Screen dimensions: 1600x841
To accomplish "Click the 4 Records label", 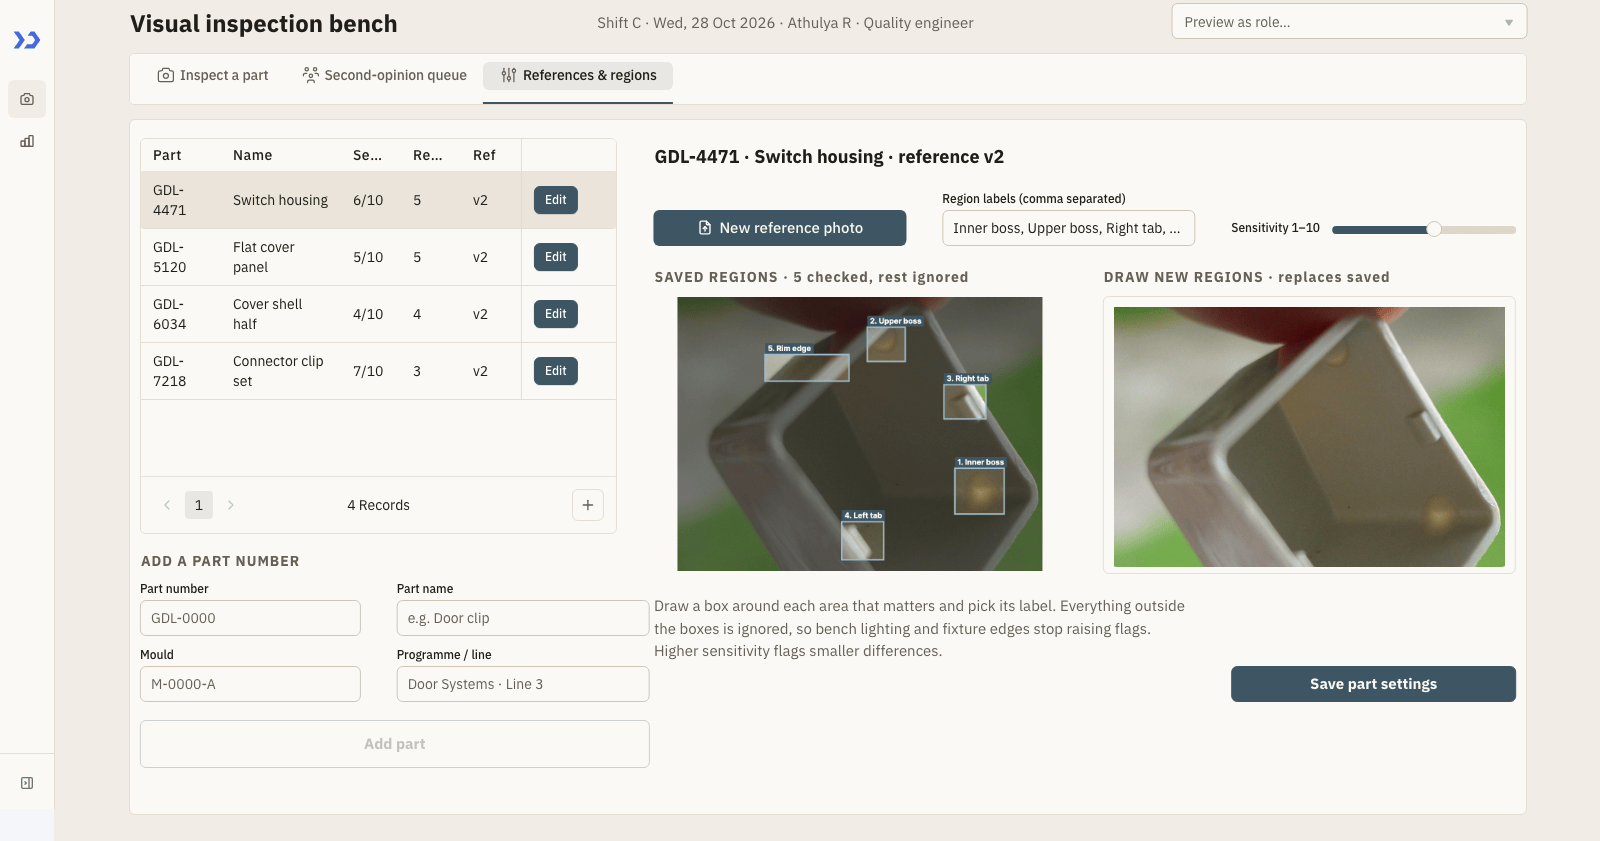I will coord(379,505).
